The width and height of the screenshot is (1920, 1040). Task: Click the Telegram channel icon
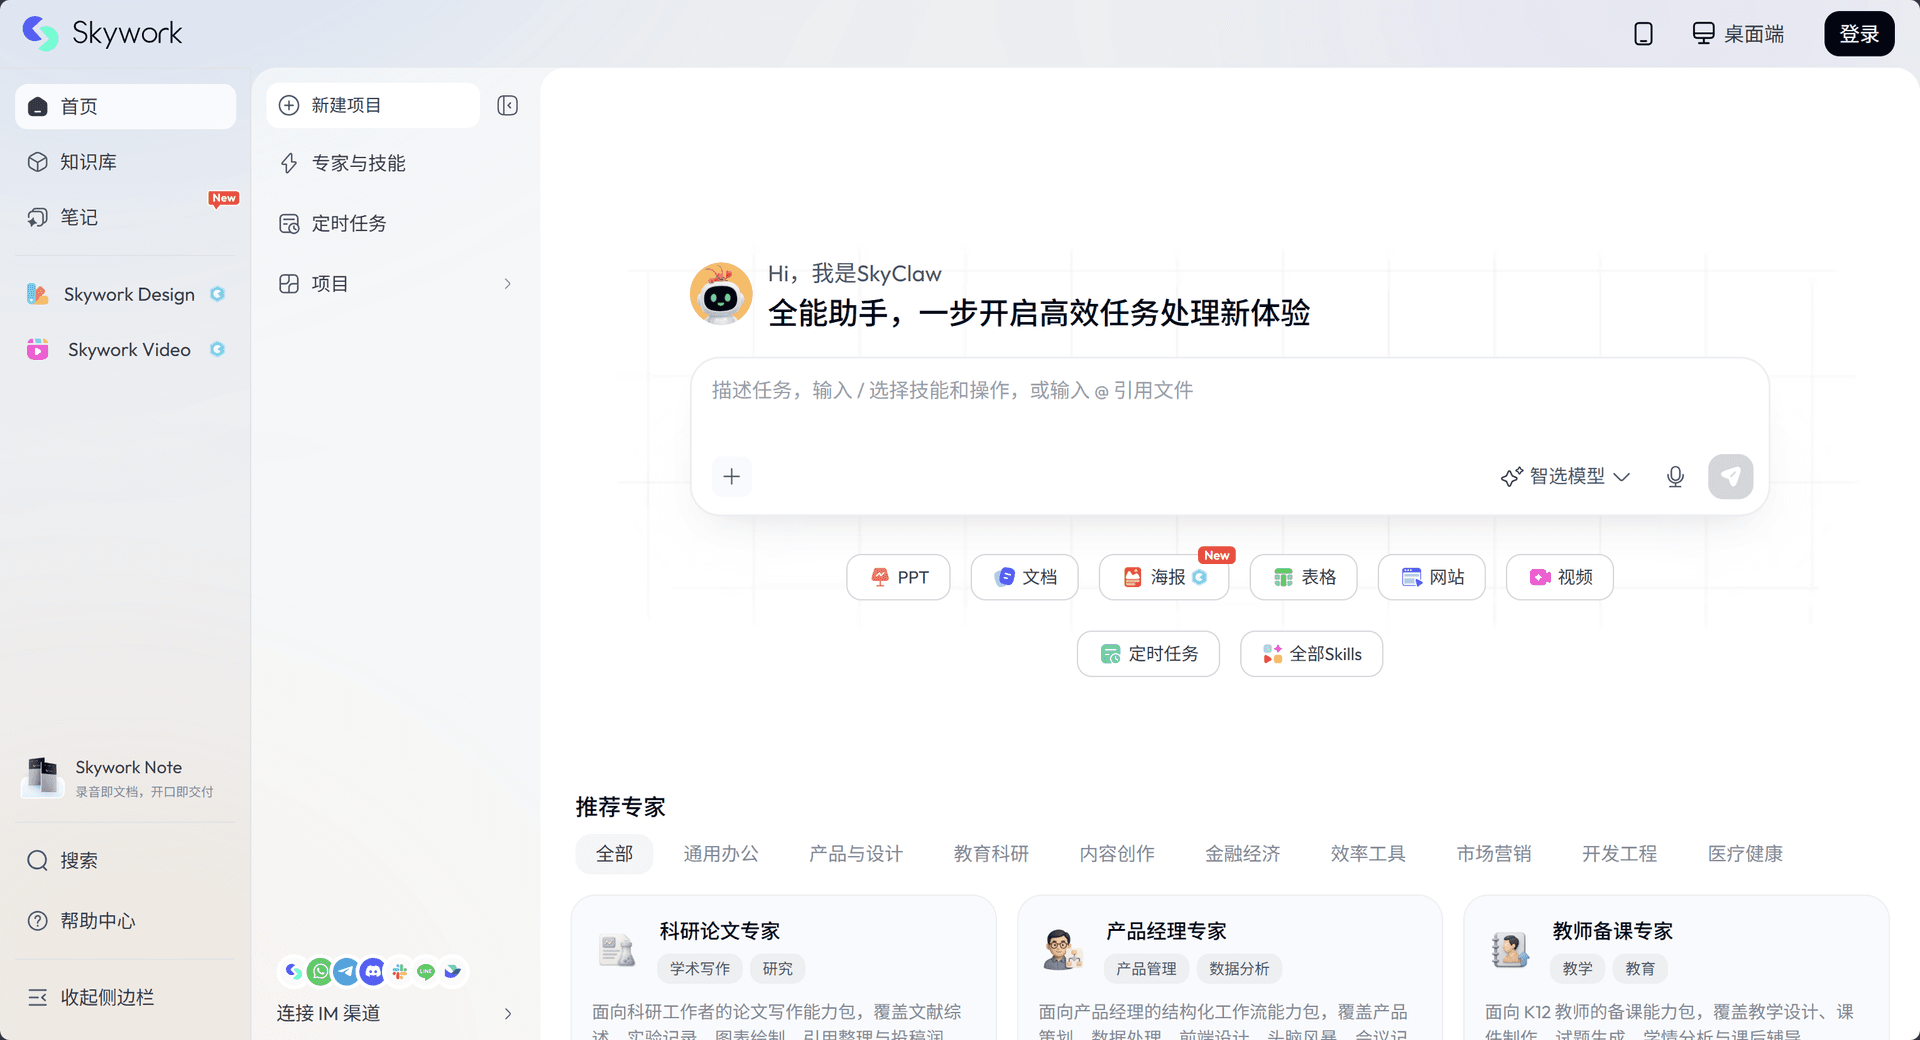346,971
